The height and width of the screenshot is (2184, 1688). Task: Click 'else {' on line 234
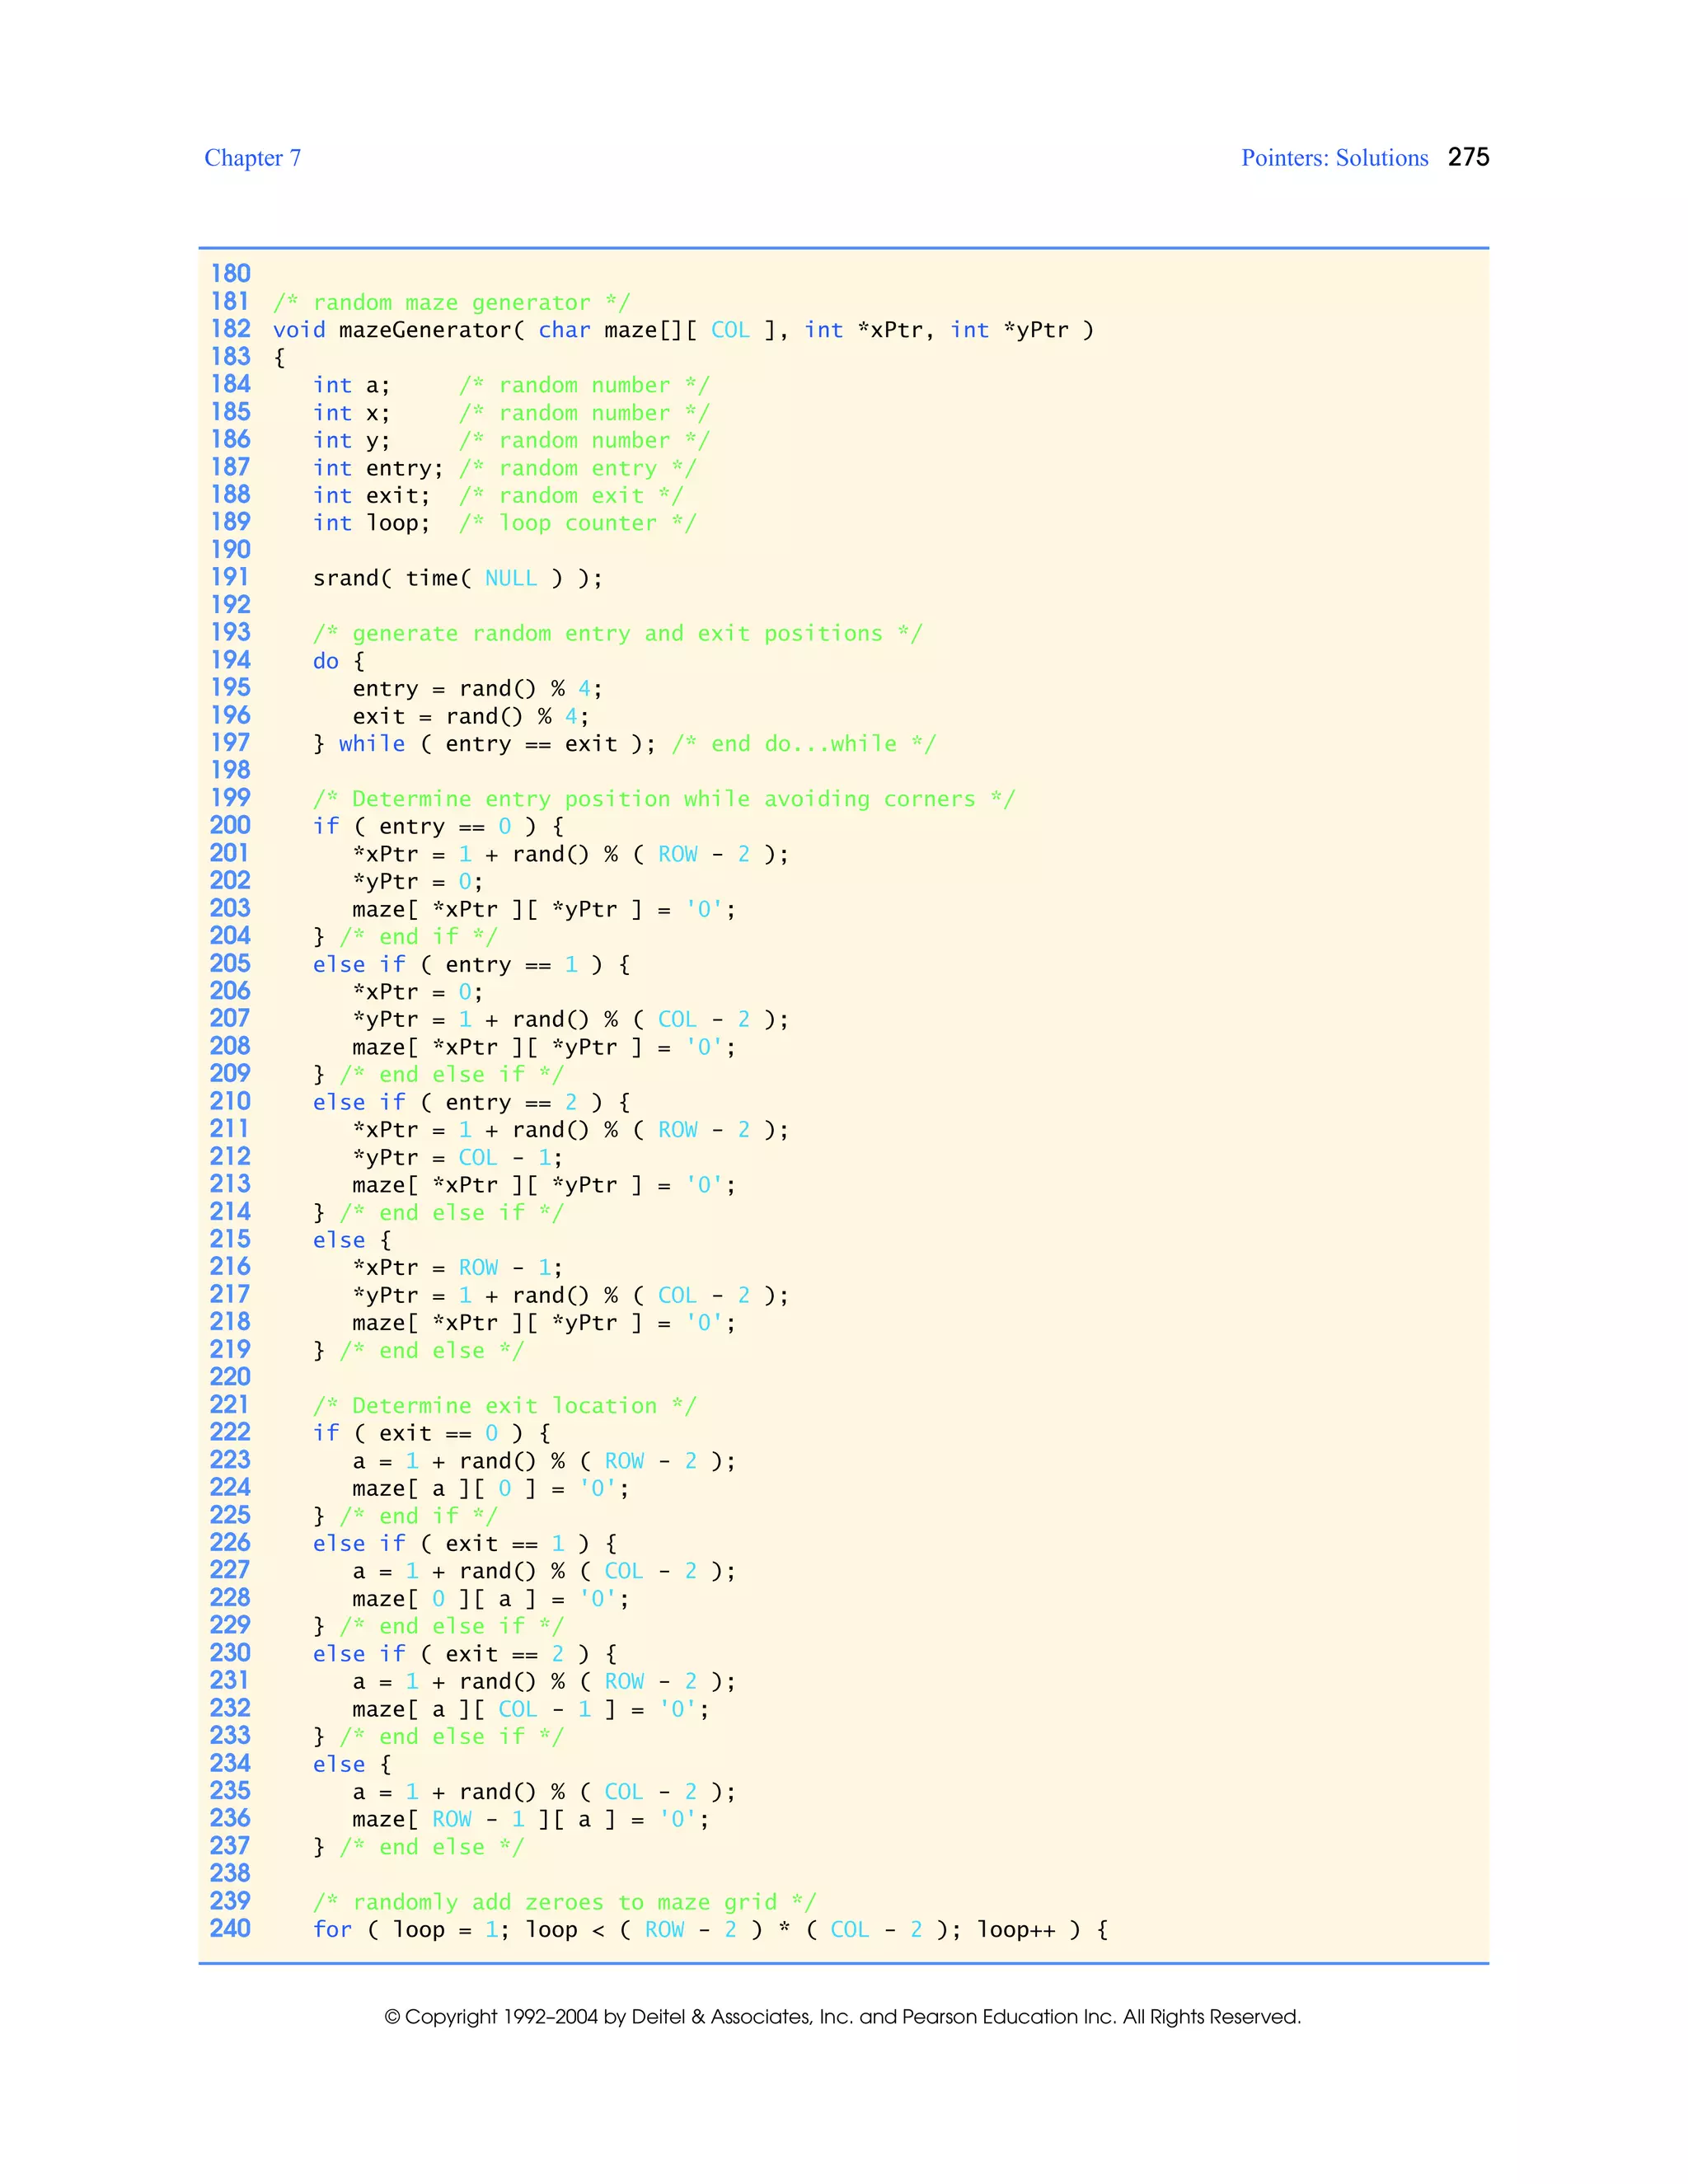click(351, 1764)
